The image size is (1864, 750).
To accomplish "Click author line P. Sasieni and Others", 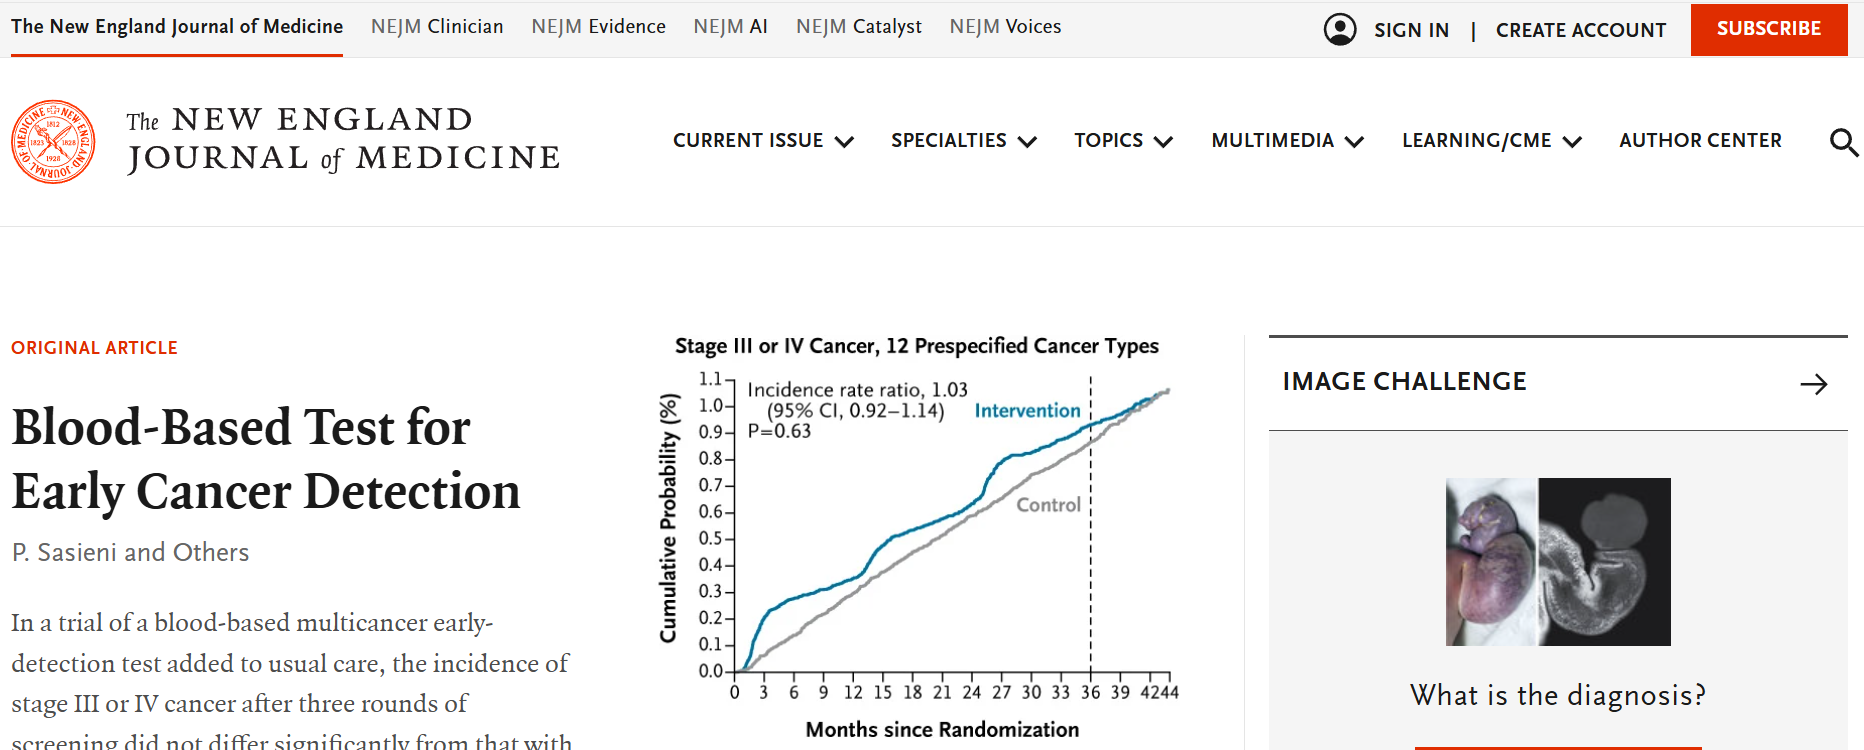I will [130, 552].
